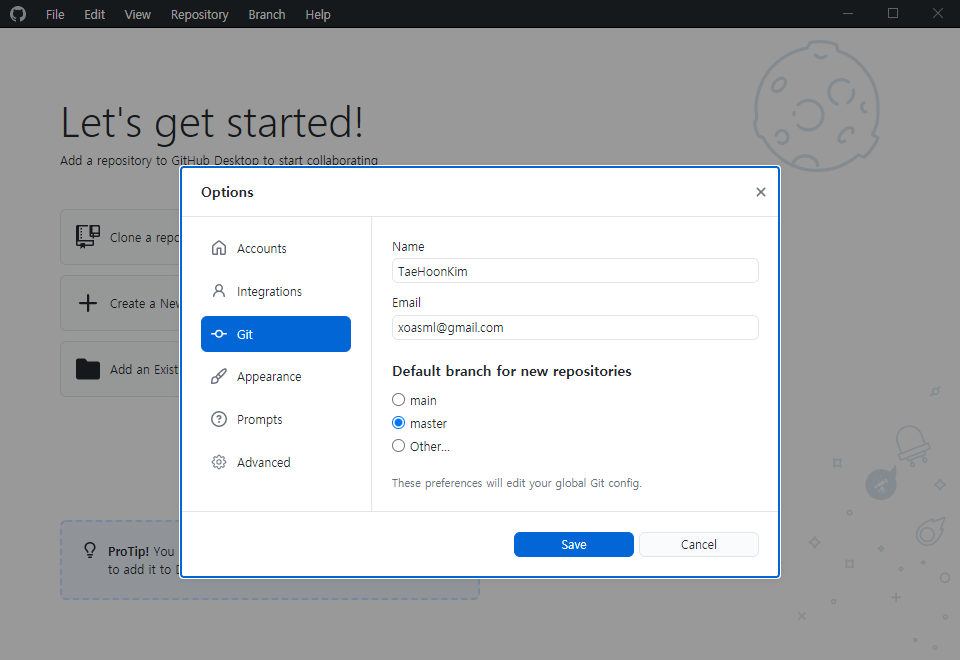Click the Add an Existing repository button

coord(120,369)
